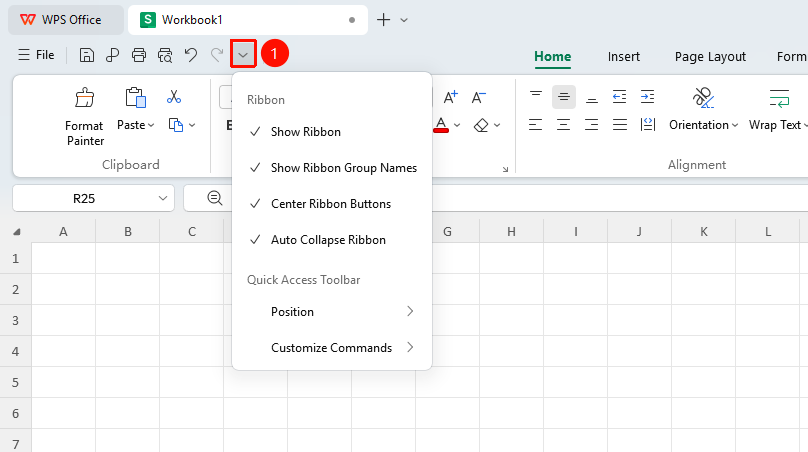Viewport: 808px width, 452px height.
Task: Expand the Position submenu
Action: click(332, 312)
